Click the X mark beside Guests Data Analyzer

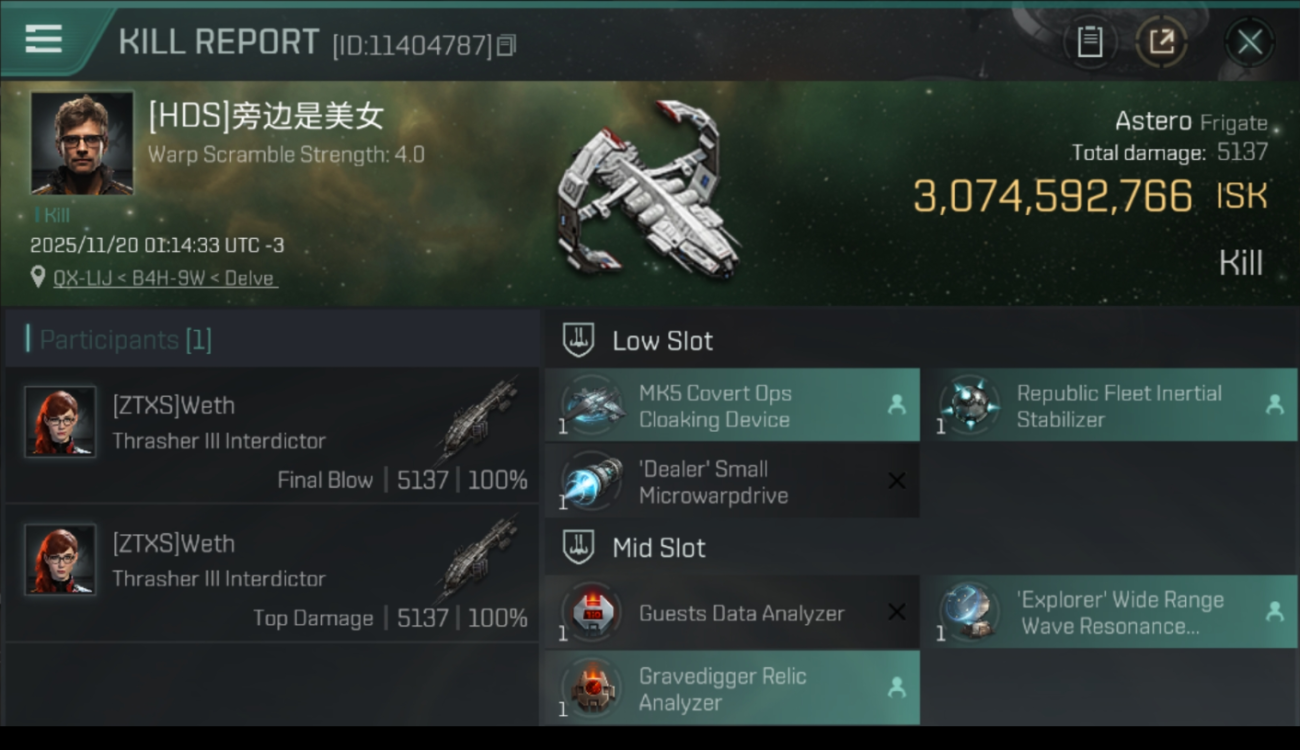897,612
